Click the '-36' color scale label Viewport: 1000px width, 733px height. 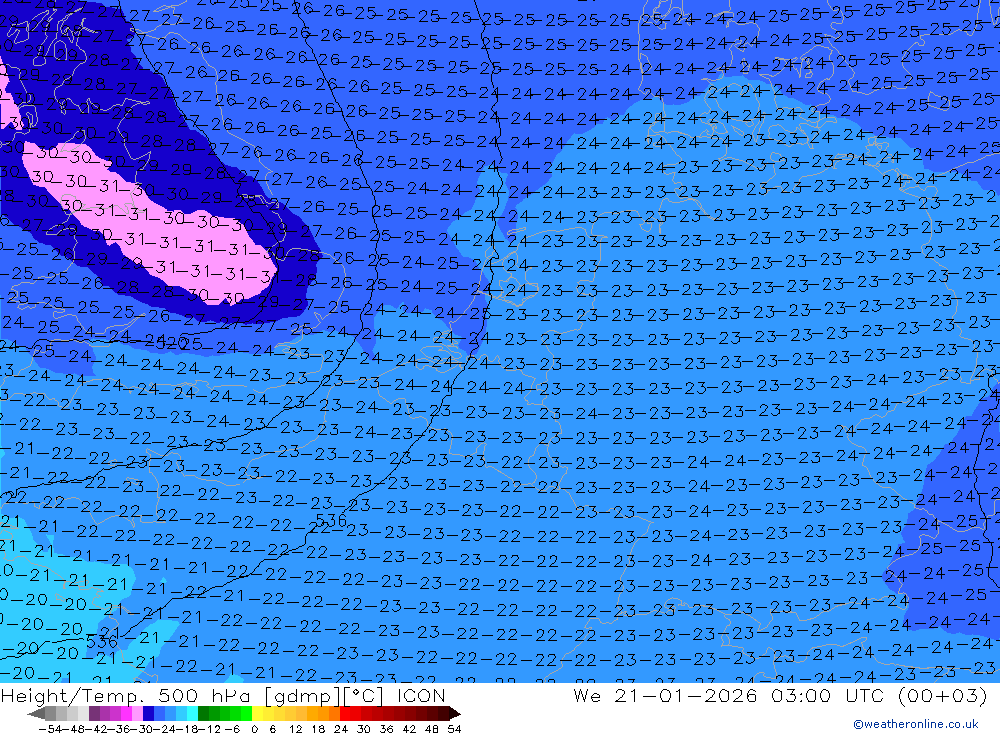tap(121, 729)
